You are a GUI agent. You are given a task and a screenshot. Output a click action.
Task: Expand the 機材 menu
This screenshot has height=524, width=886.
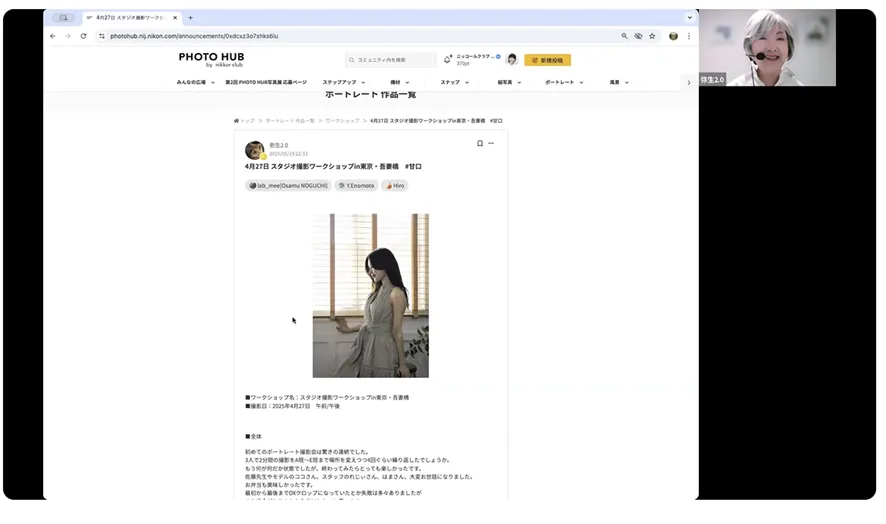pos(399,83)
